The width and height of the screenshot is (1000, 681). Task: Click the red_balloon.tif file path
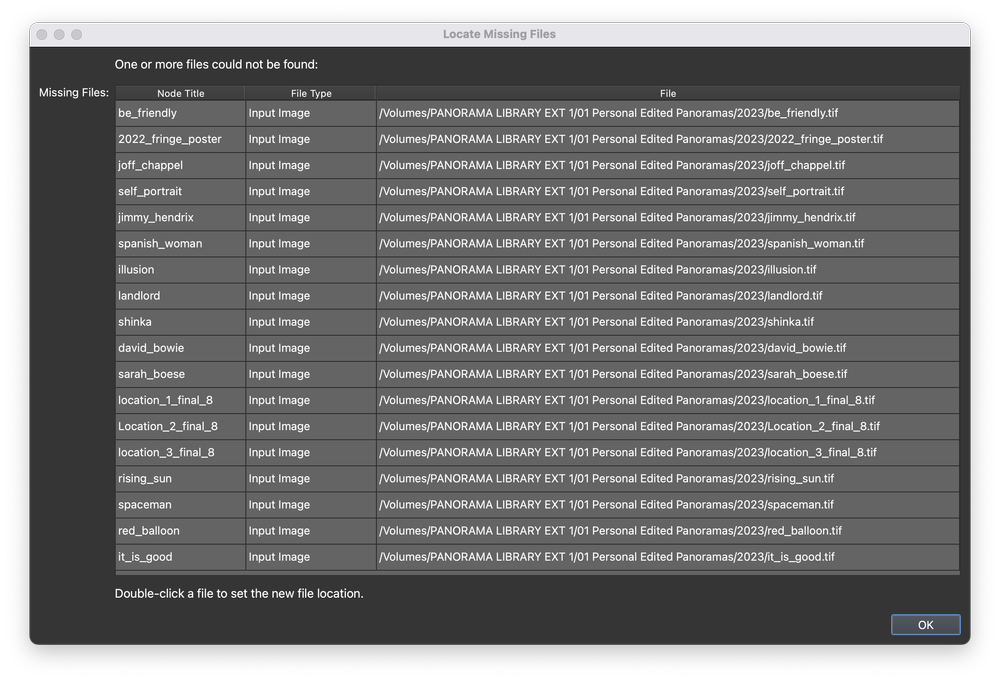[668, 531]
